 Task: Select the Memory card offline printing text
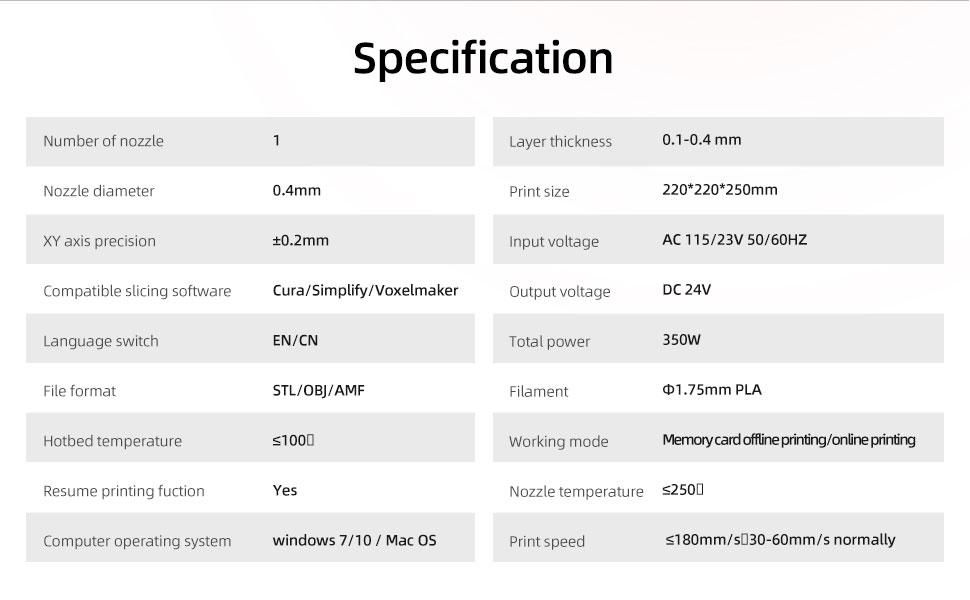[x=745, y=440]
